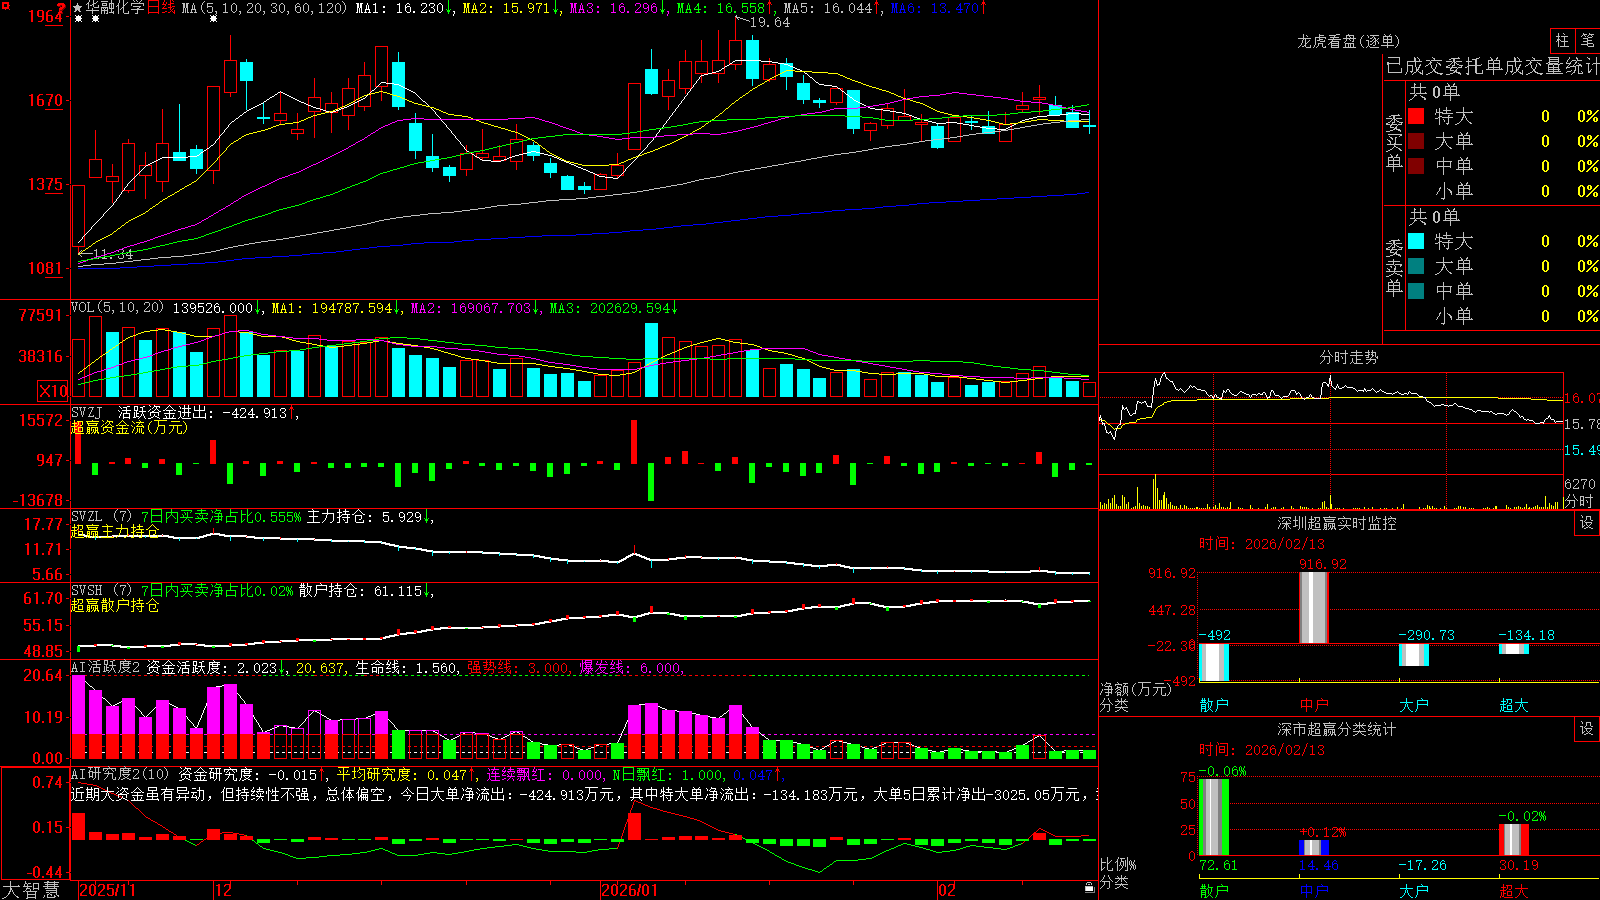Click the 02 month marker on timeline

[946, 890]
